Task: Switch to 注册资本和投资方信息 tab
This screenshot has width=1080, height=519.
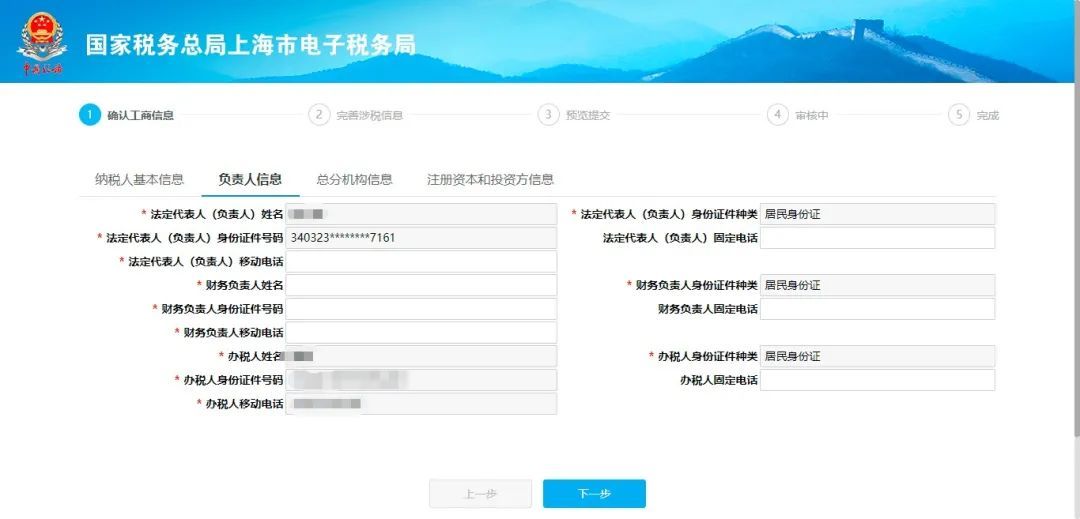Action: 490,180
